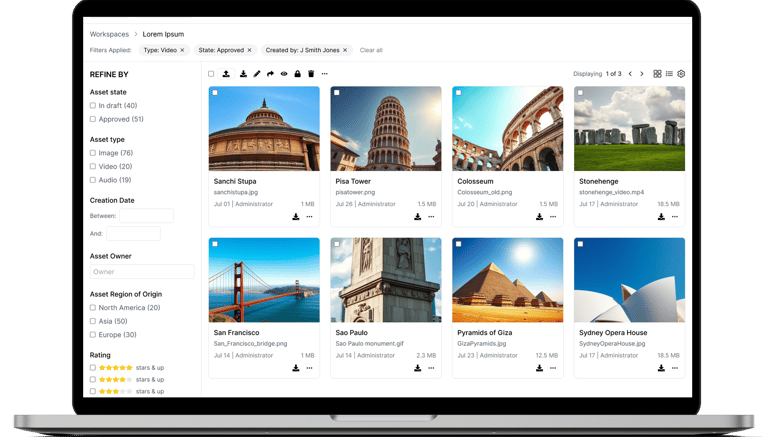Remove the State: Approved filter
768x437 pixels.
tap(249, 50)
